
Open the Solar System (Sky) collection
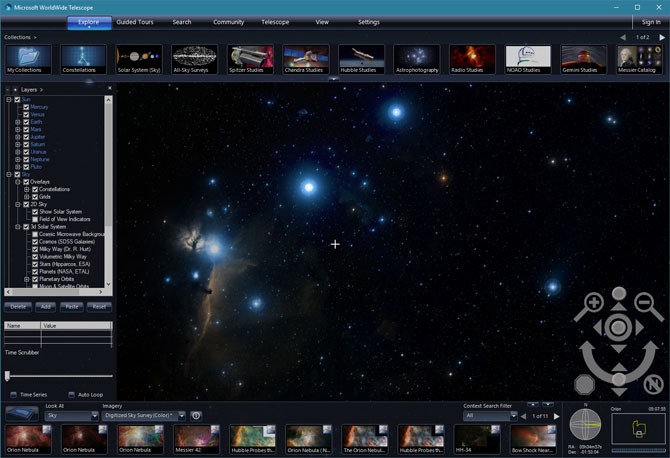click(x=139, y=59)
